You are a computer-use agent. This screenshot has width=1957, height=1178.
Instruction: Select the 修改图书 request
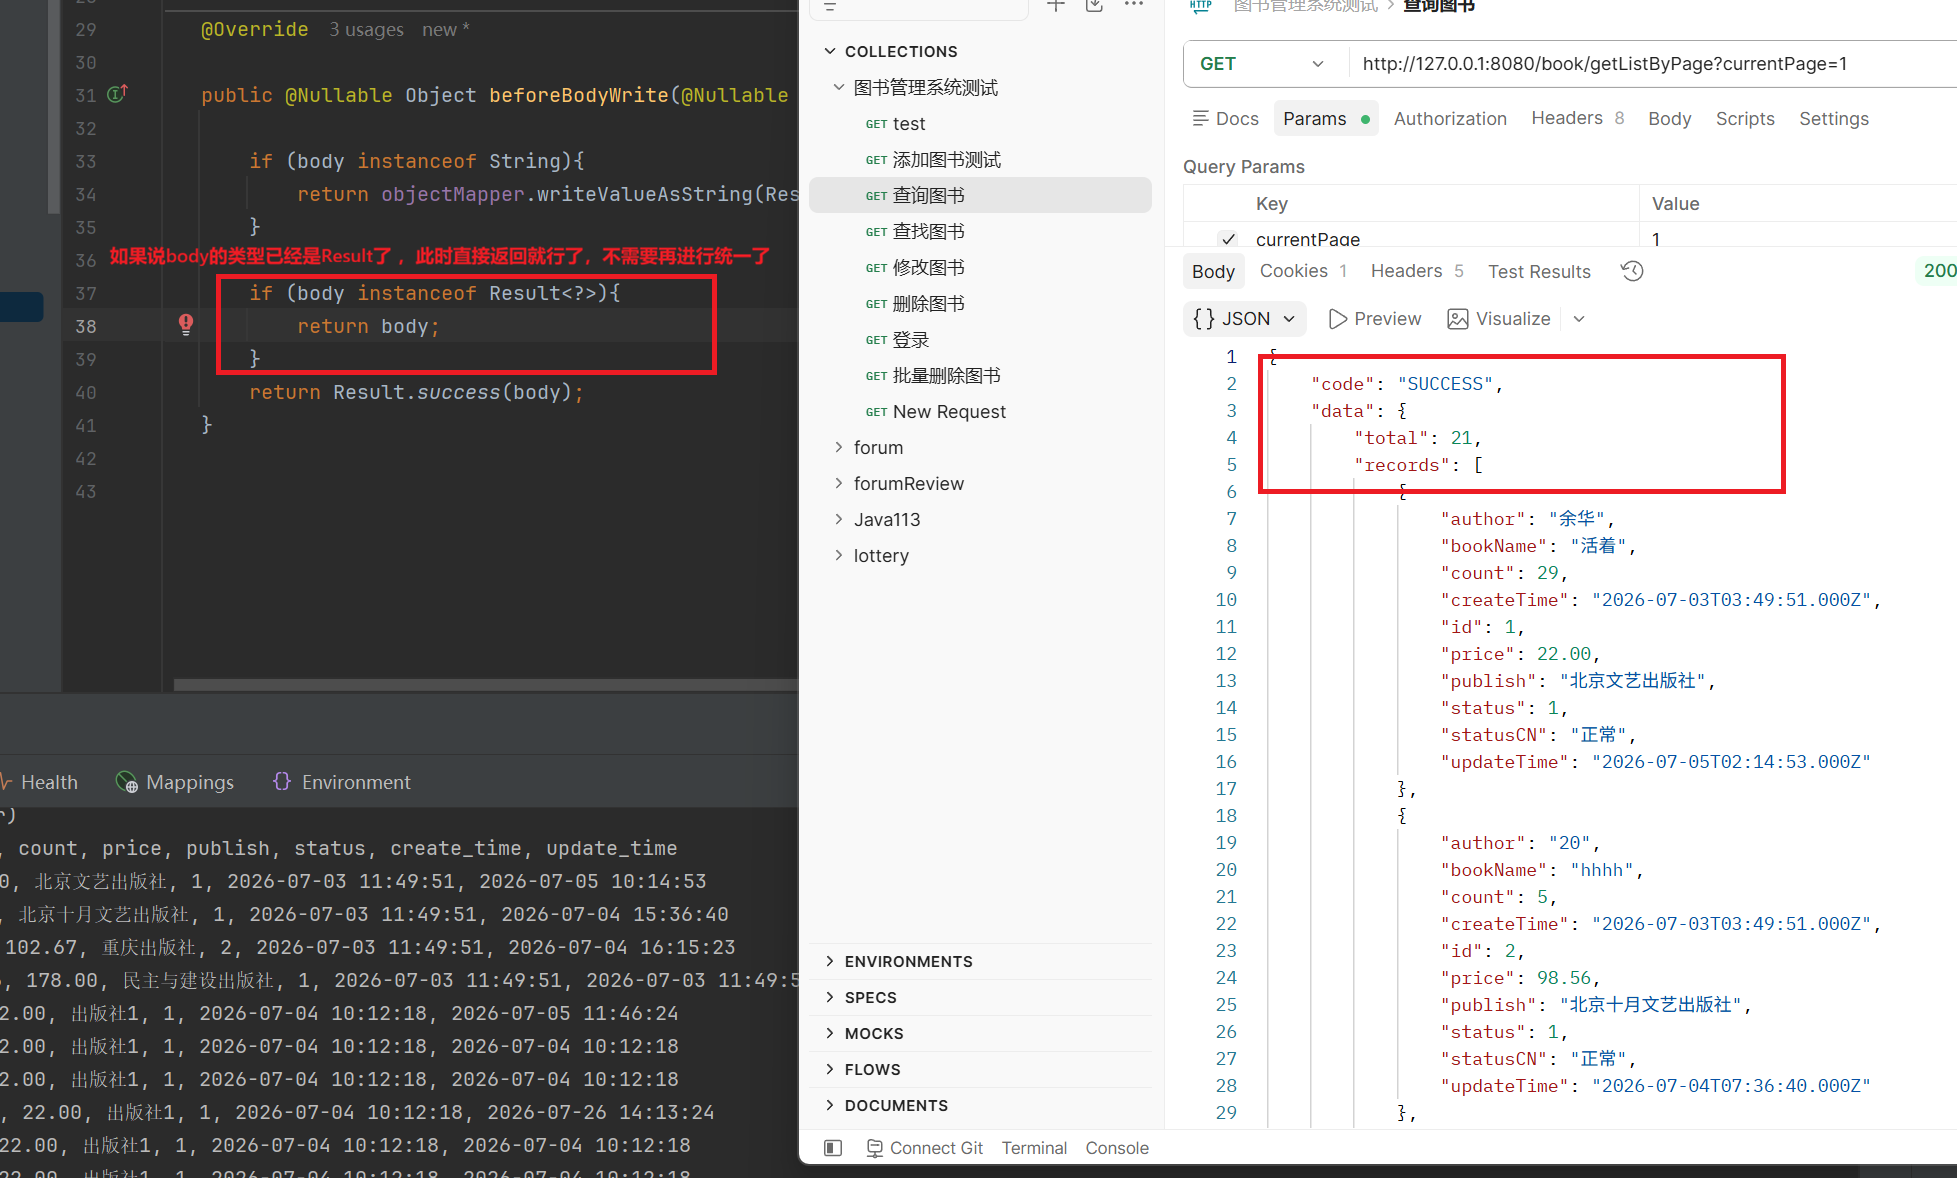[x=980, y=267]
